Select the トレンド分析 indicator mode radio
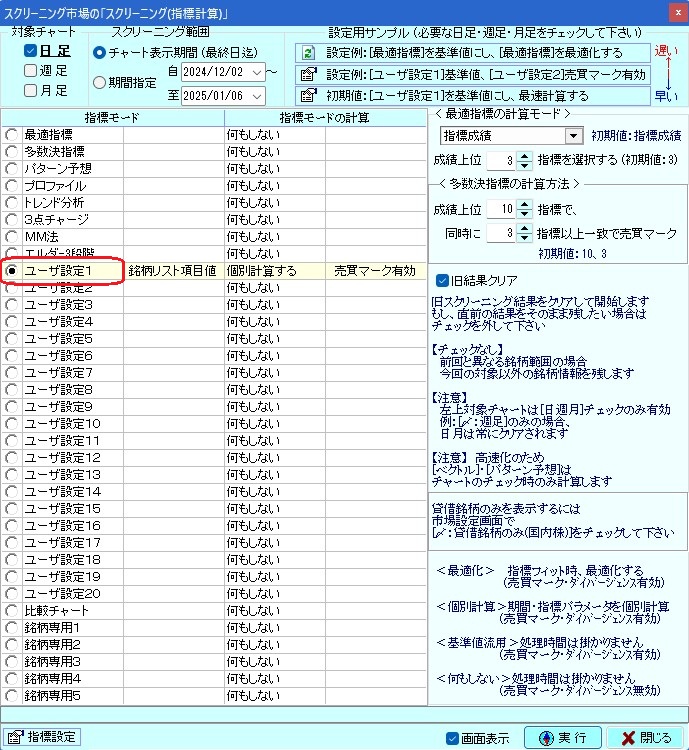The height and width of the screenshot is (750, 689). pyautogui.click(x=12, y=202)
